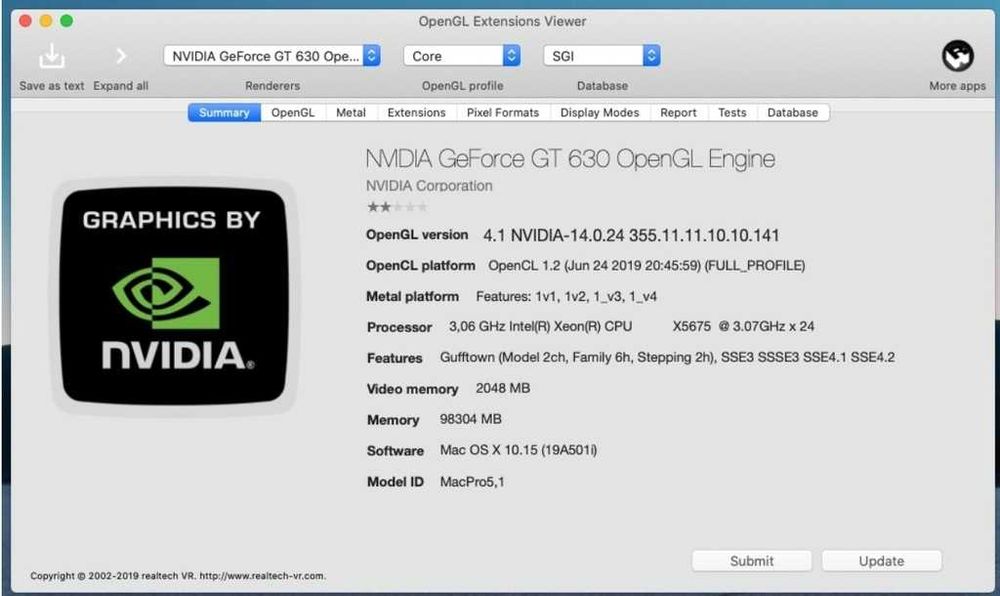
Task: Click the realtech VR copyright text
Action: pyautogui.click(x=178, y=576)
